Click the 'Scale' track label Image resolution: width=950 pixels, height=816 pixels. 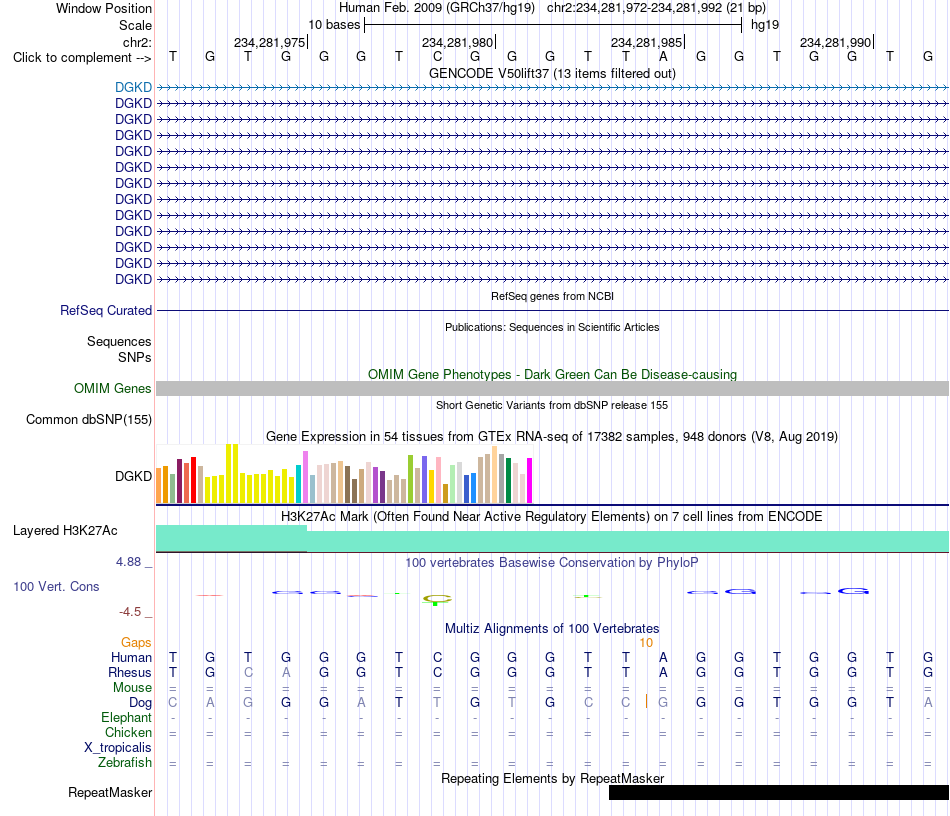(135, 25)
